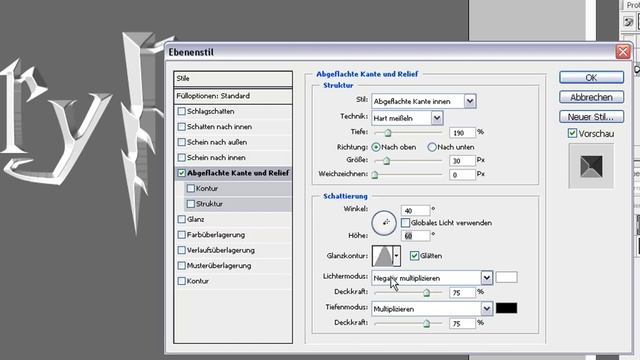Image resolution: width=640 pixels, height=360 pixels.
Task: Click the Glanzkontur contour thumbnail
Action: pos(382,256)
